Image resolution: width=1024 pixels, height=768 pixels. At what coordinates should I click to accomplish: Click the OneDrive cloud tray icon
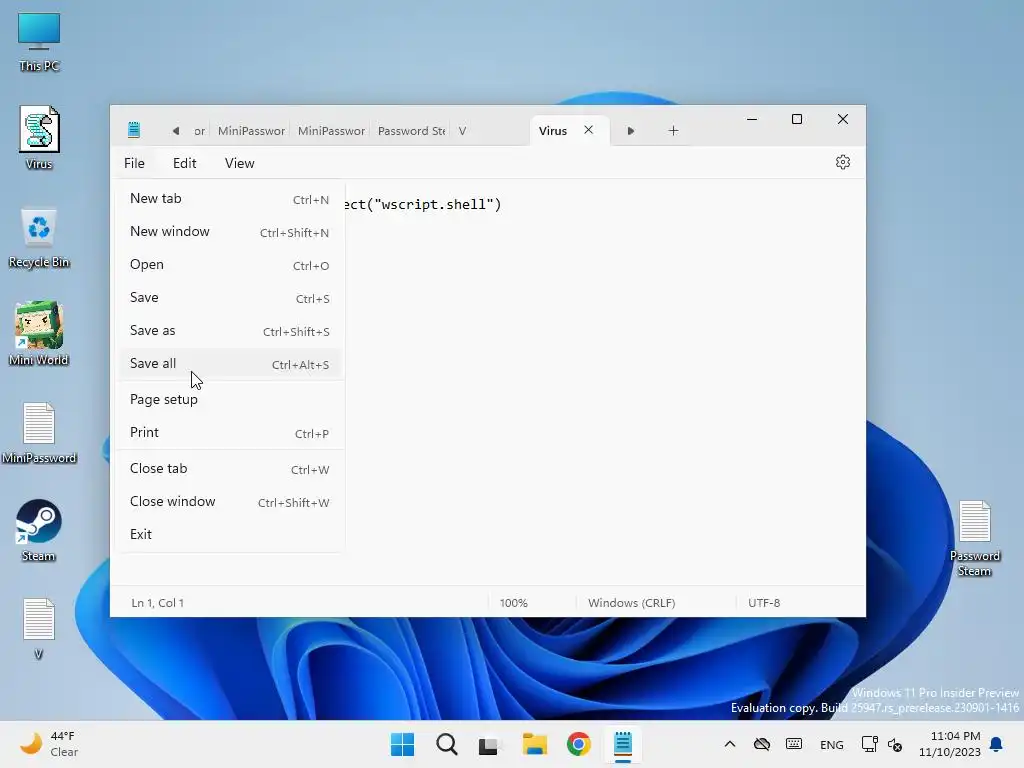point(761,744)
